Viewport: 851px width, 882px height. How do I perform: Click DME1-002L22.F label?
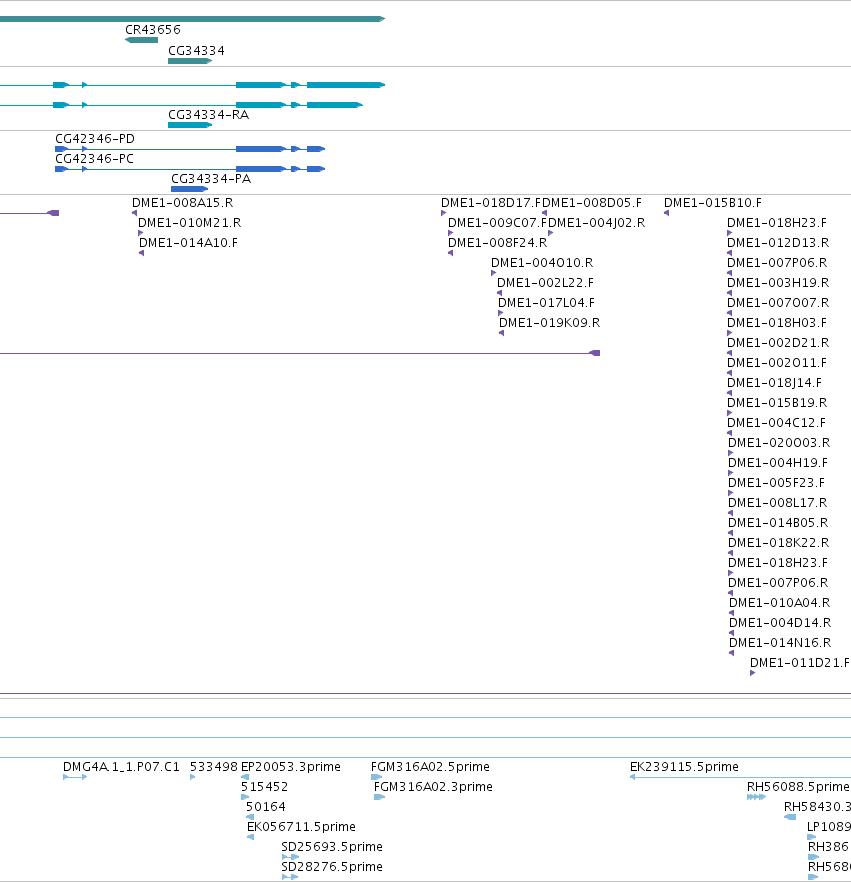[546, 283]
